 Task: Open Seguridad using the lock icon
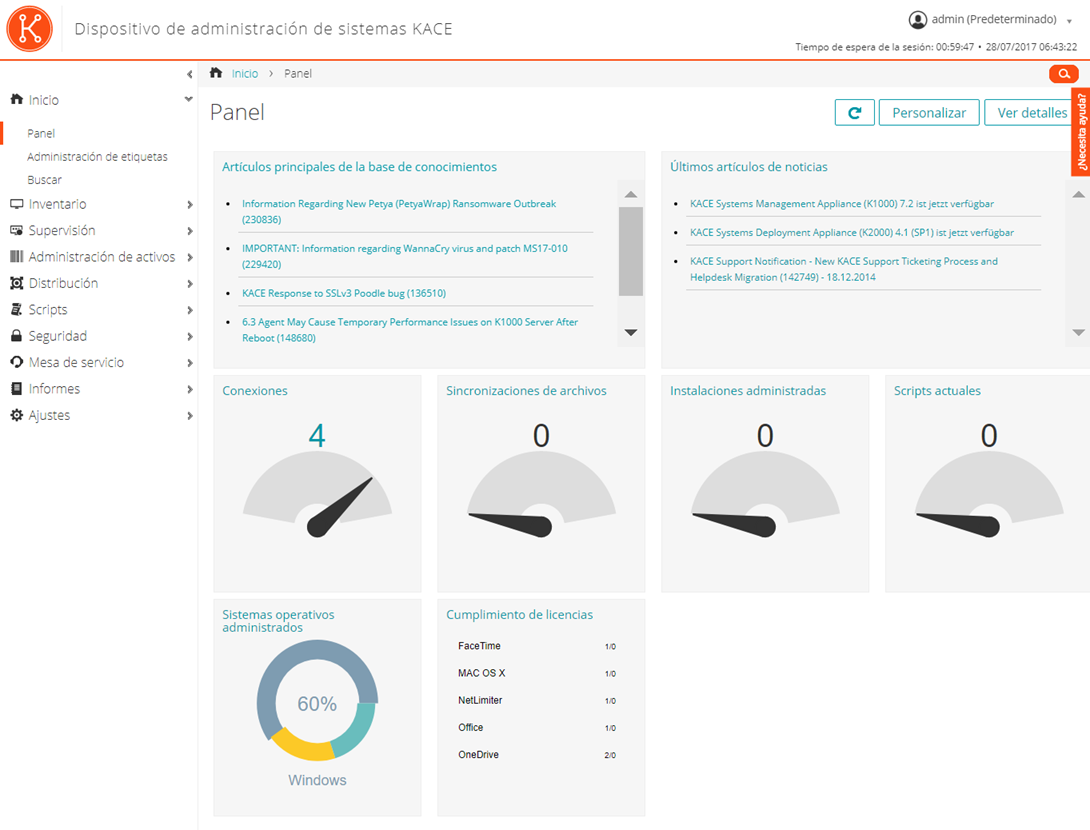coord(16,336)
